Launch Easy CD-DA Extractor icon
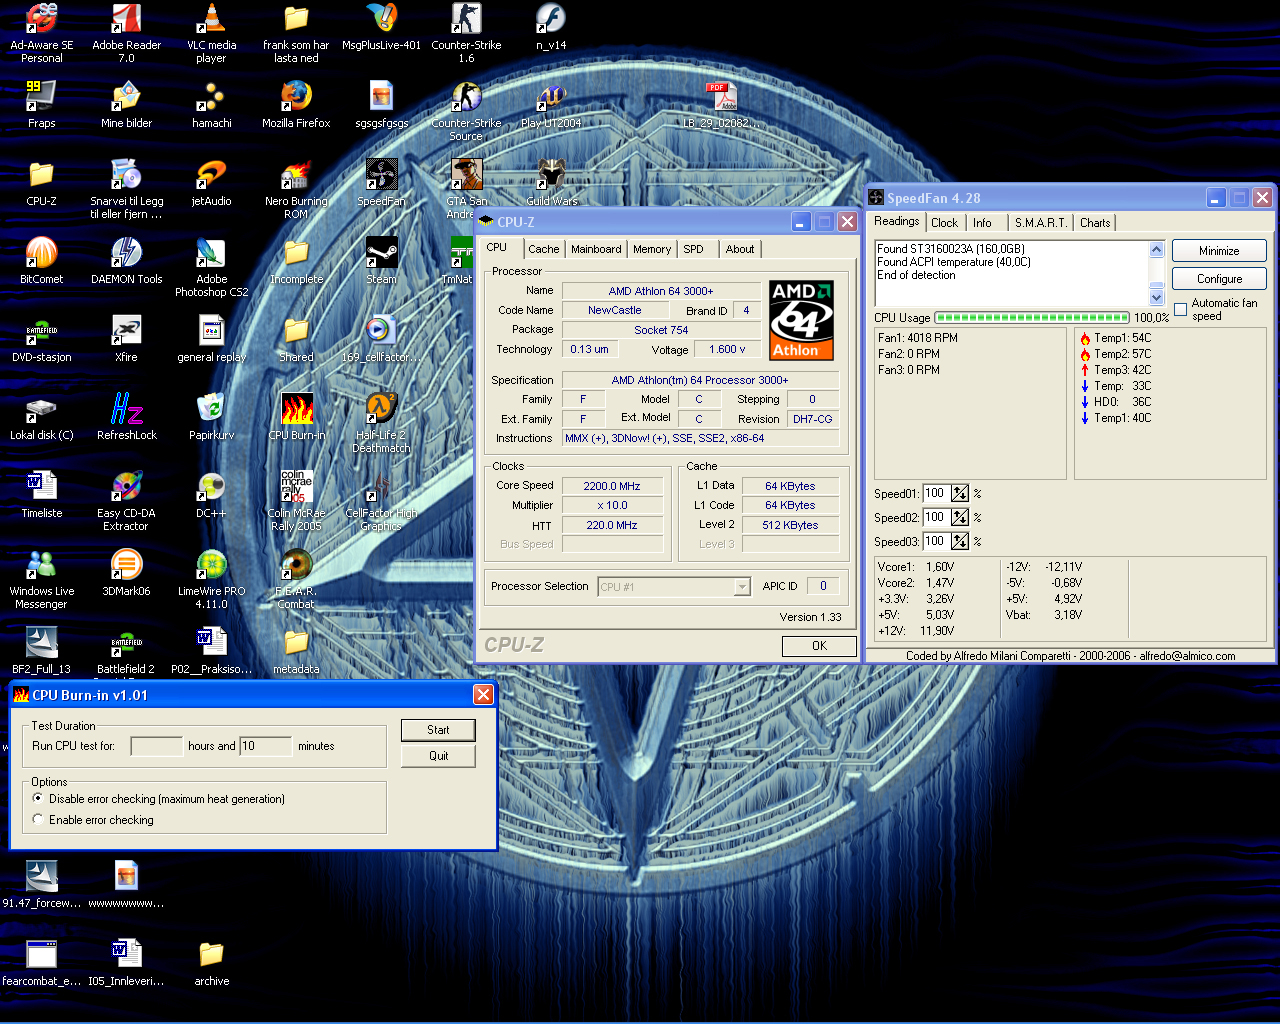Screen dimensions: 1280x1024 [126, 502]
